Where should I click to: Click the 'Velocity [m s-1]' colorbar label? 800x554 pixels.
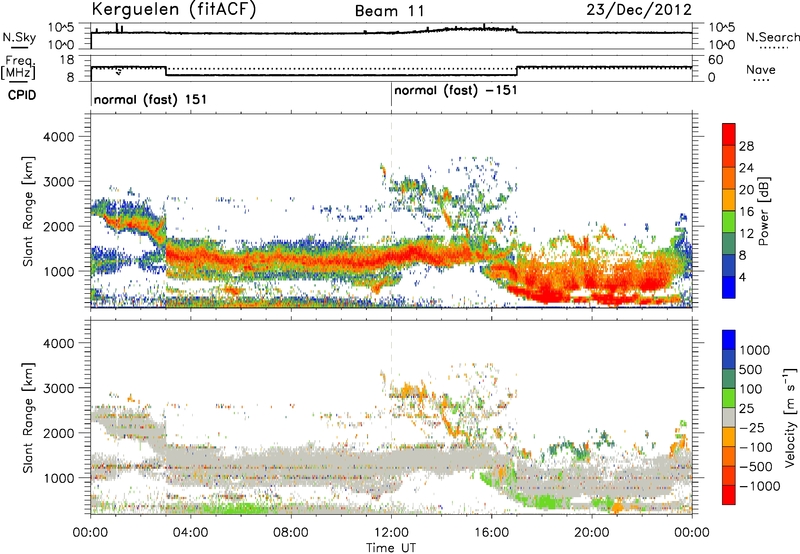[x=790, y=418]
